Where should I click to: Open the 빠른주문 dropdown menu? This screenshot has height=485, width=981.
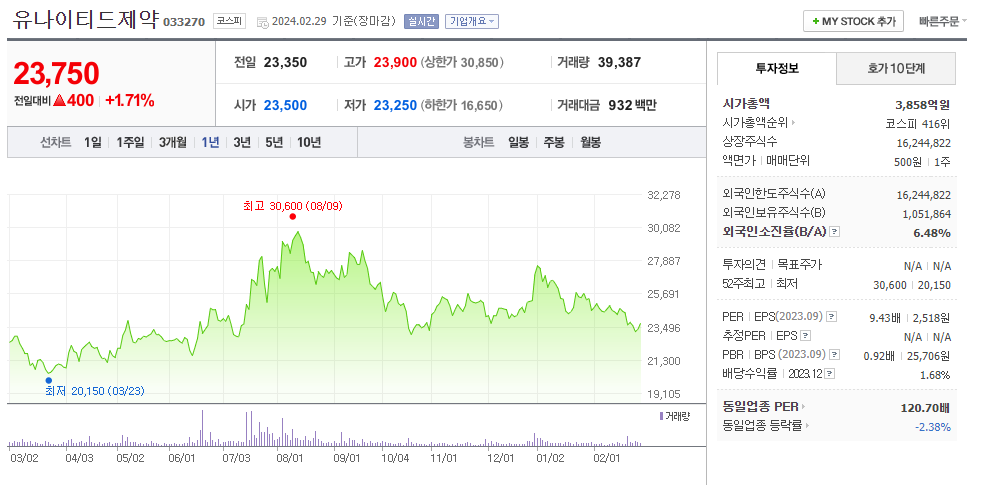[x=943, y=22]
